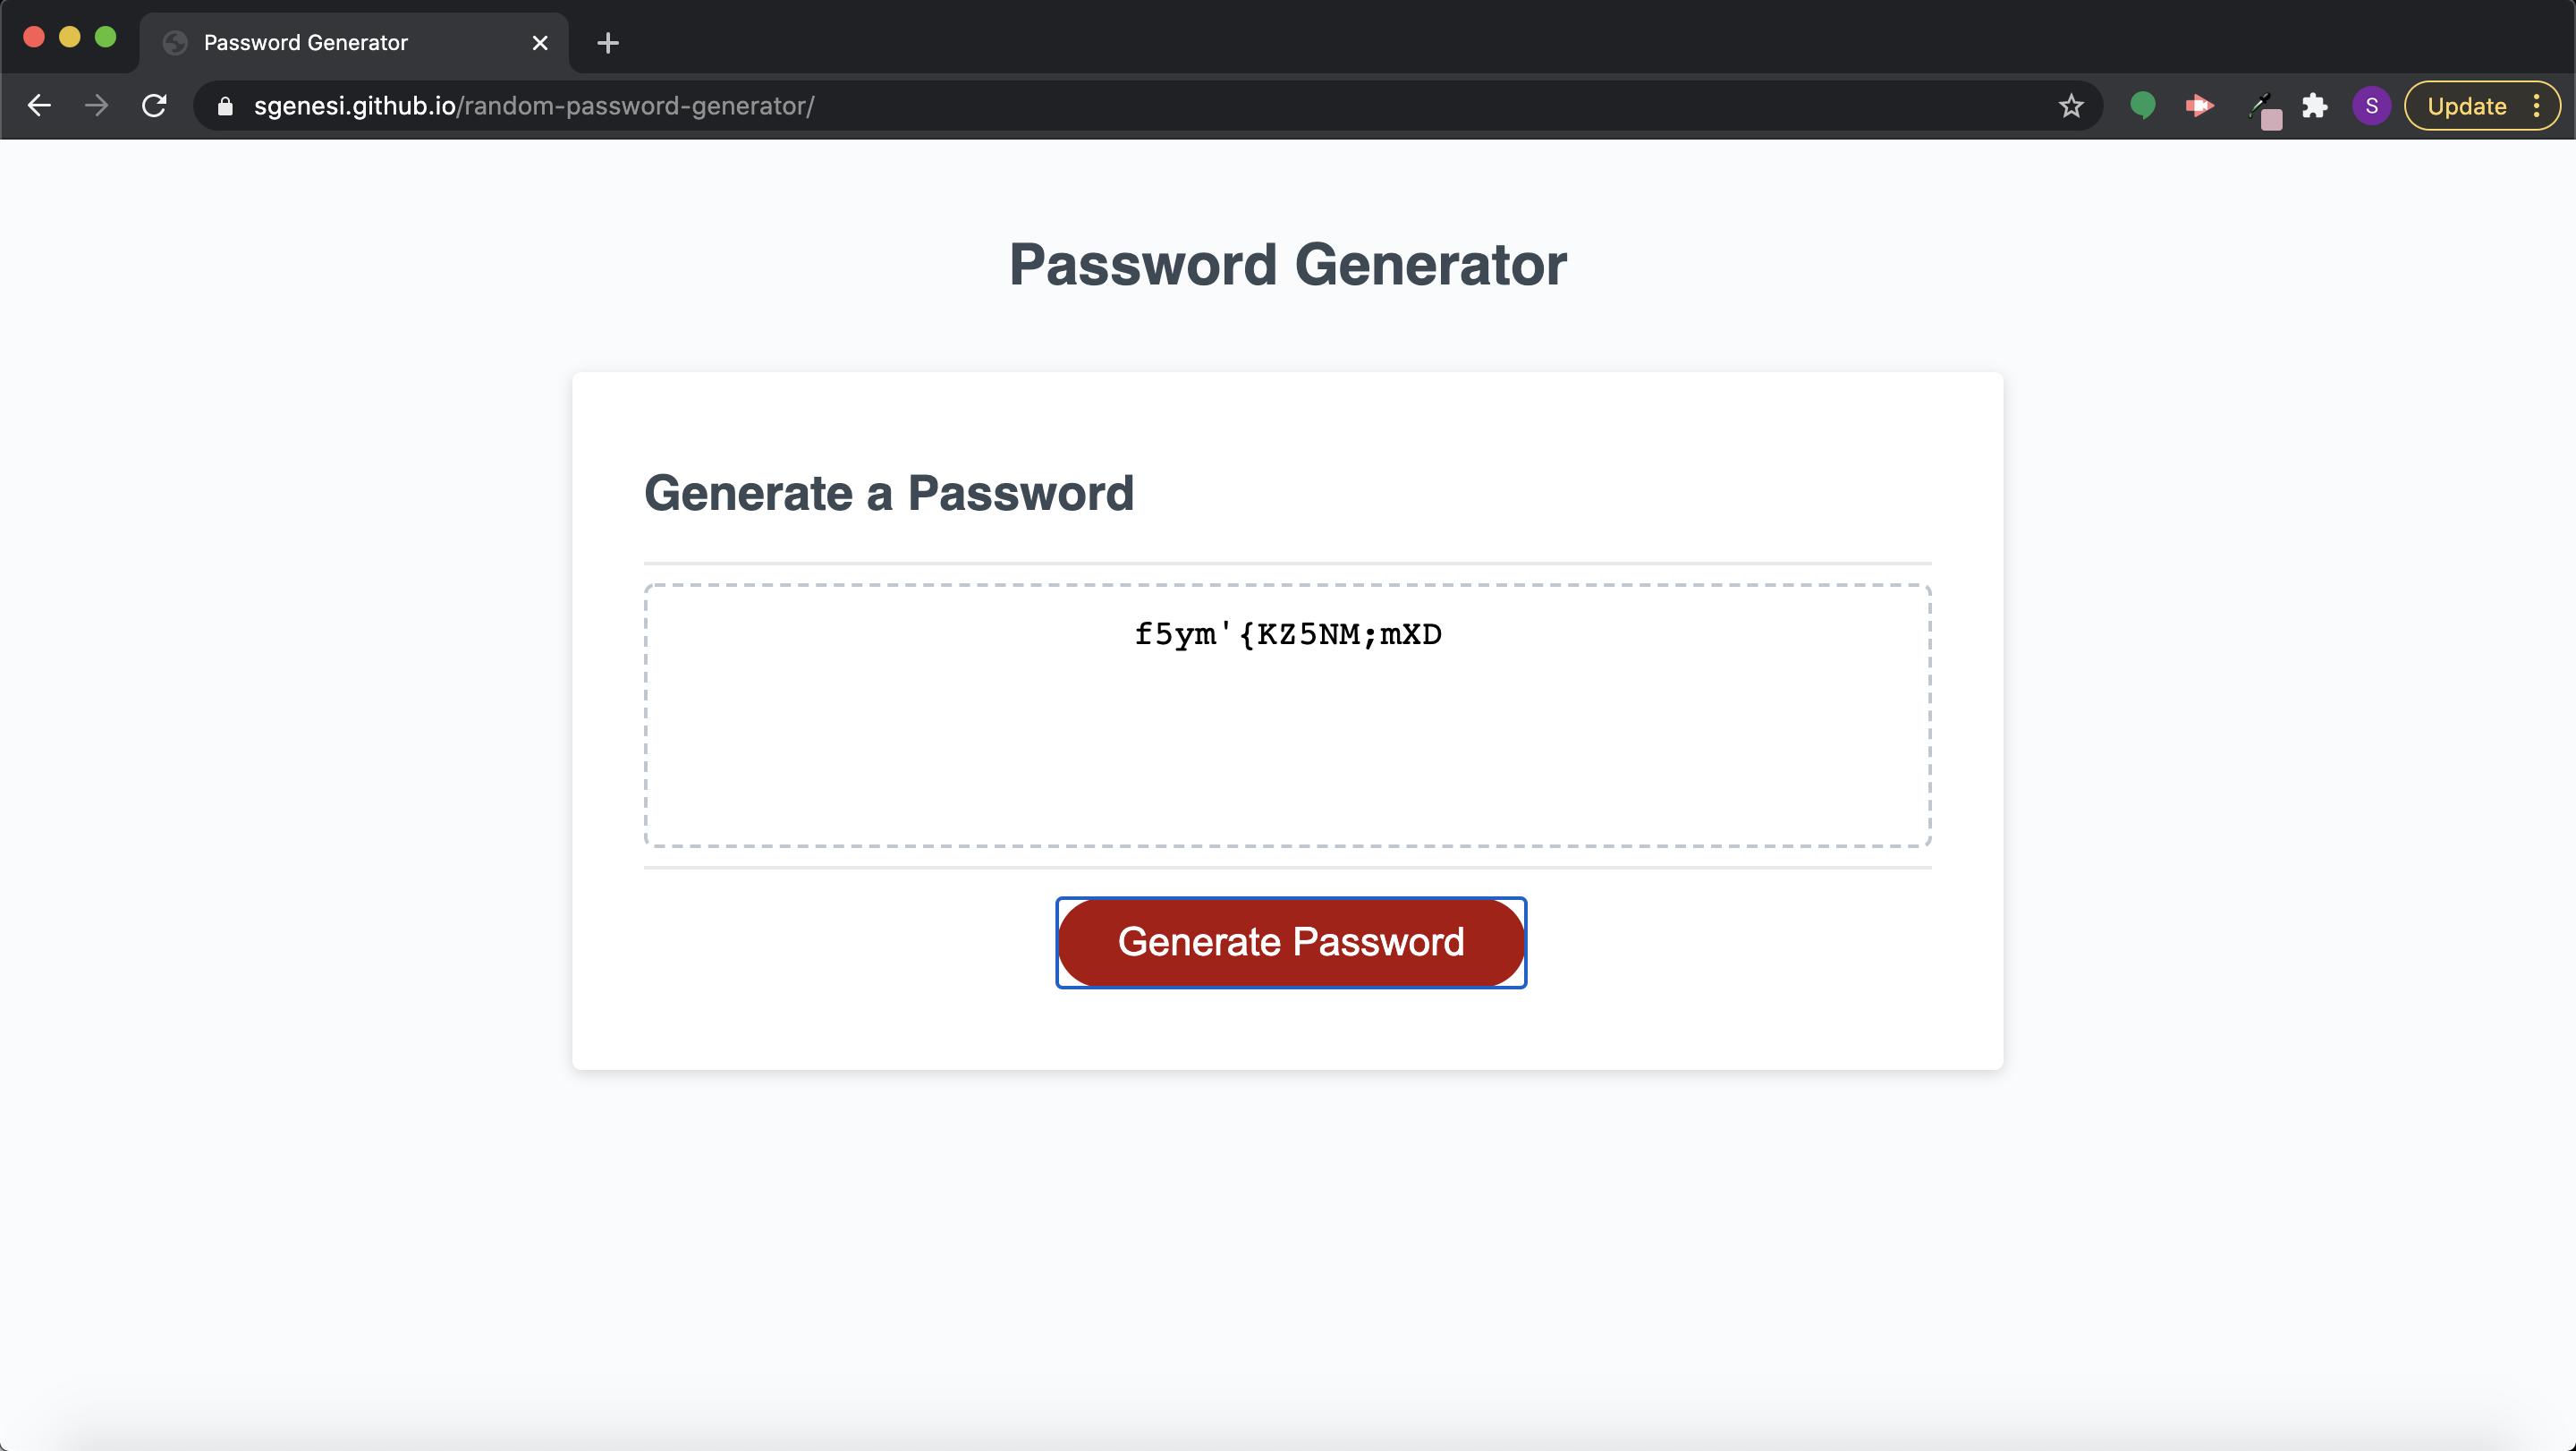The width and height of the screenshot is (2576, 1451).
Task: Select the eyedropper color picker extension
Action: 2264,106
